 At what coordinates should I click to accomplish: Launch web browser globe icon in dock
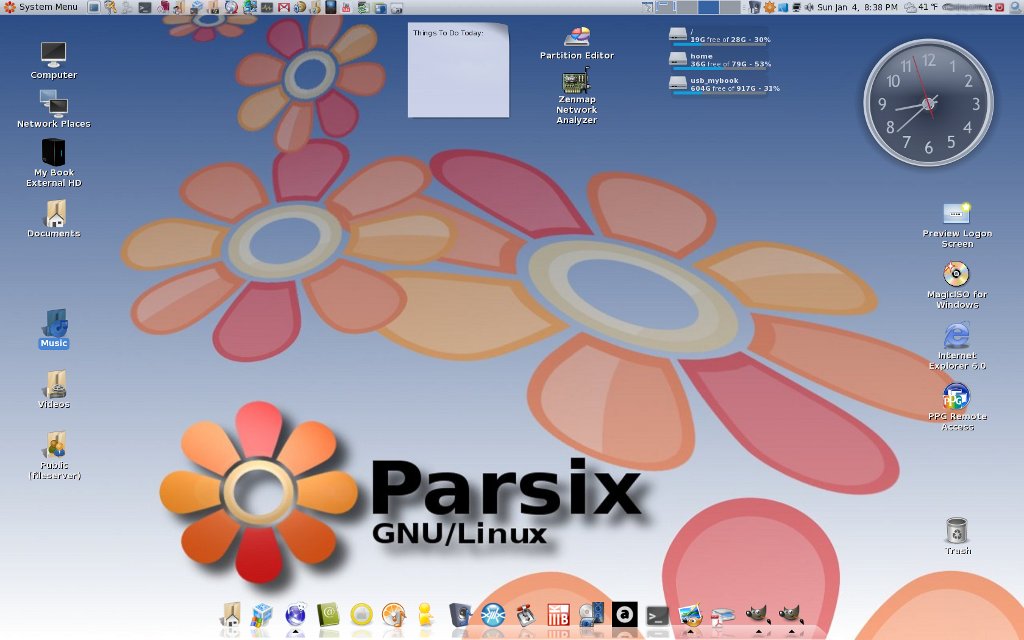(295, 615)
